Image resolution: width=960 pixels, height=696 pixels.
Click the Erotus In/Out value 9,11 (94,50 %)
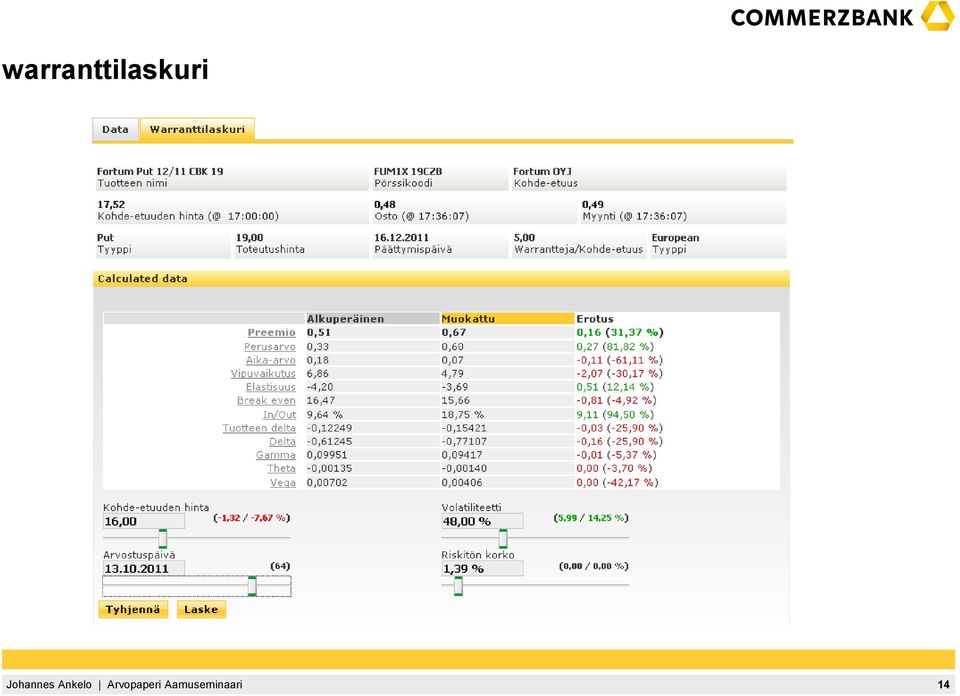pyautogui.click(x=615, y=414)
